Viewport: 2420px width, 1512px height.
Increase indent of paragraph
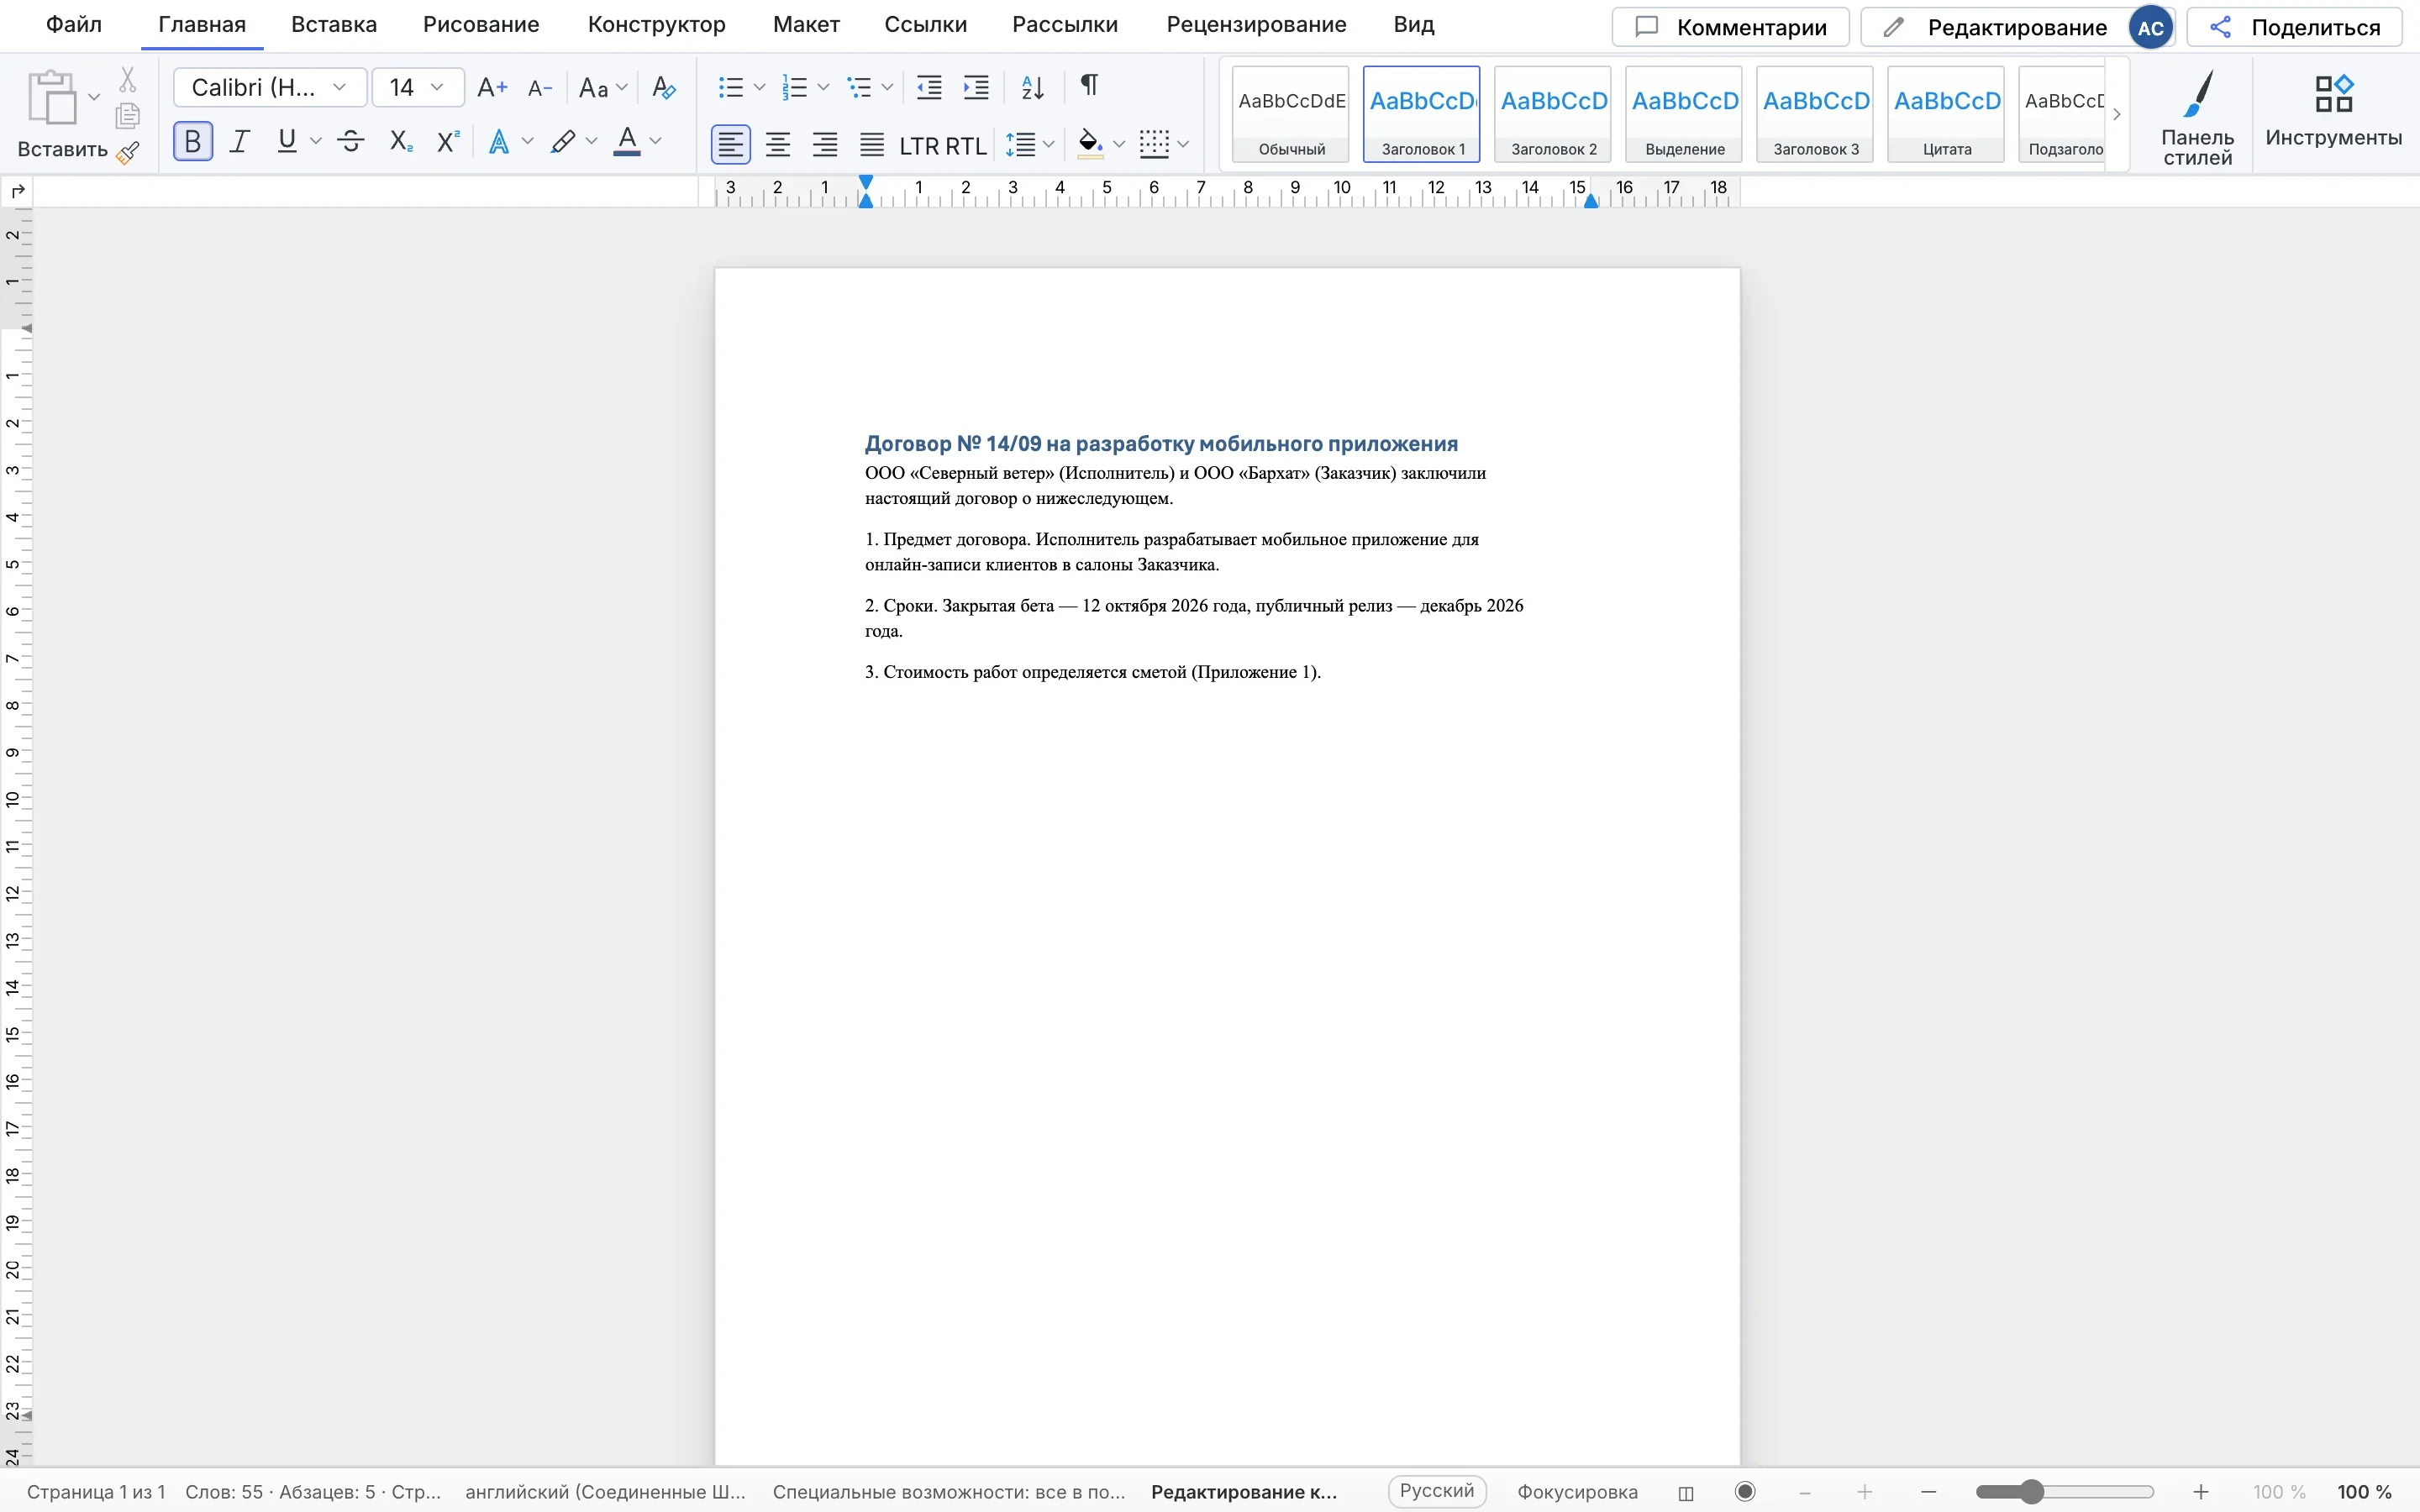pos(976,87)
